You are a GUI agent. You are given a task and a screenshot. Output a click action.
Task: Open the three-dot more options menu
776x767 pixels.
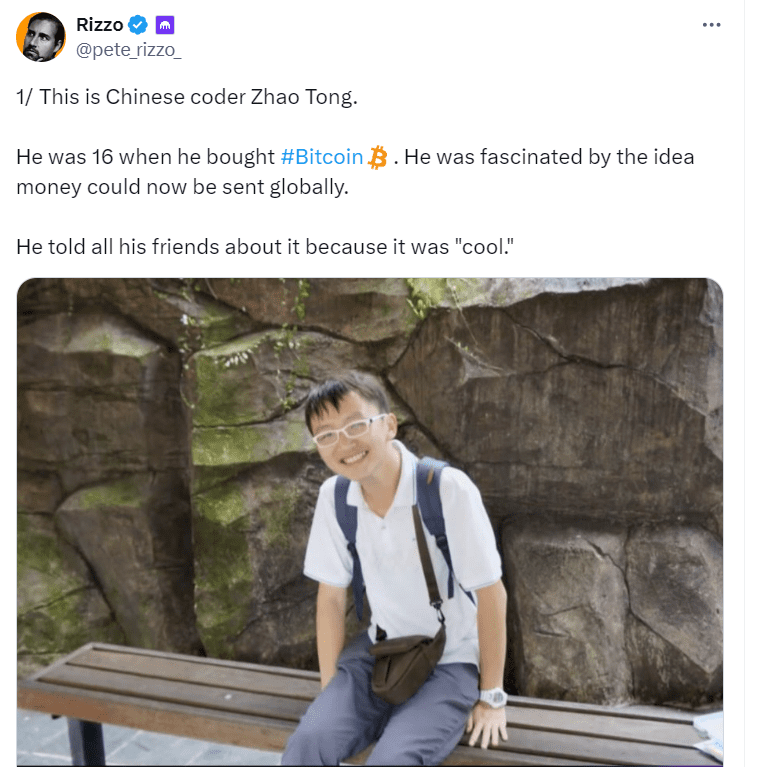(x=711, y=25)
